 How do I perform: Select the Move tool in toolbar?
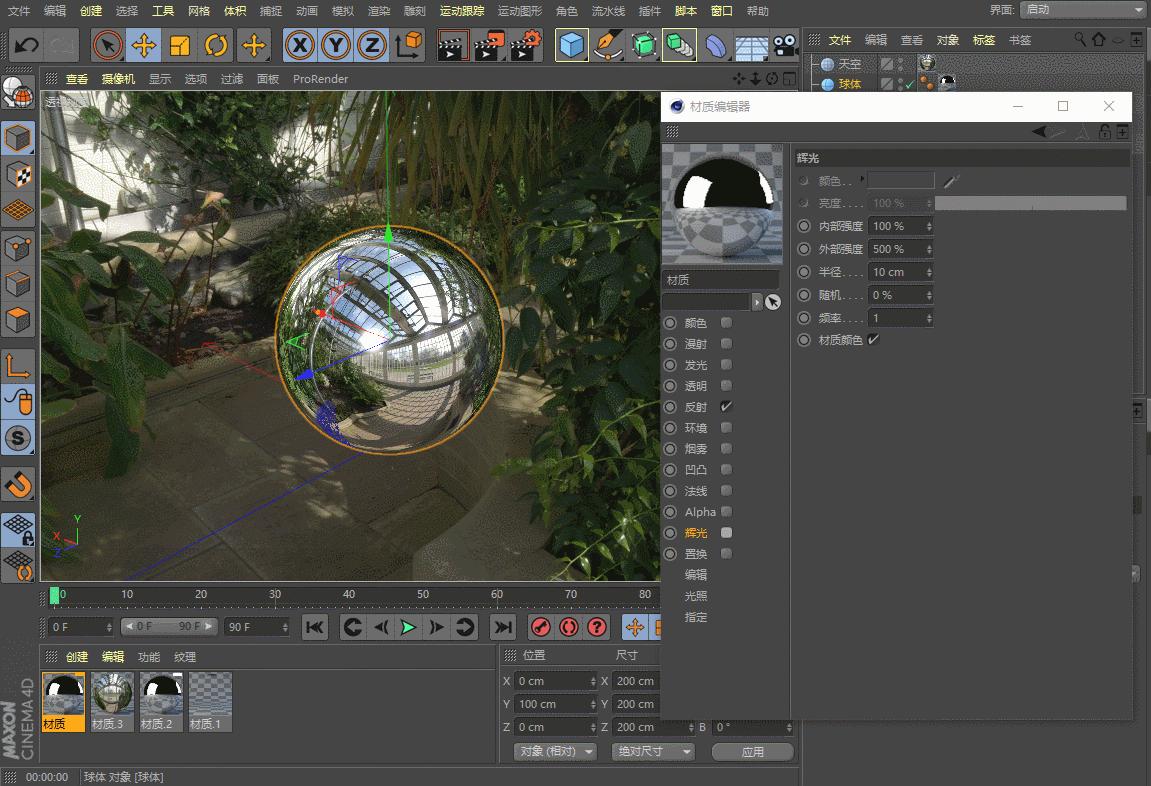(x=144, y=45)
